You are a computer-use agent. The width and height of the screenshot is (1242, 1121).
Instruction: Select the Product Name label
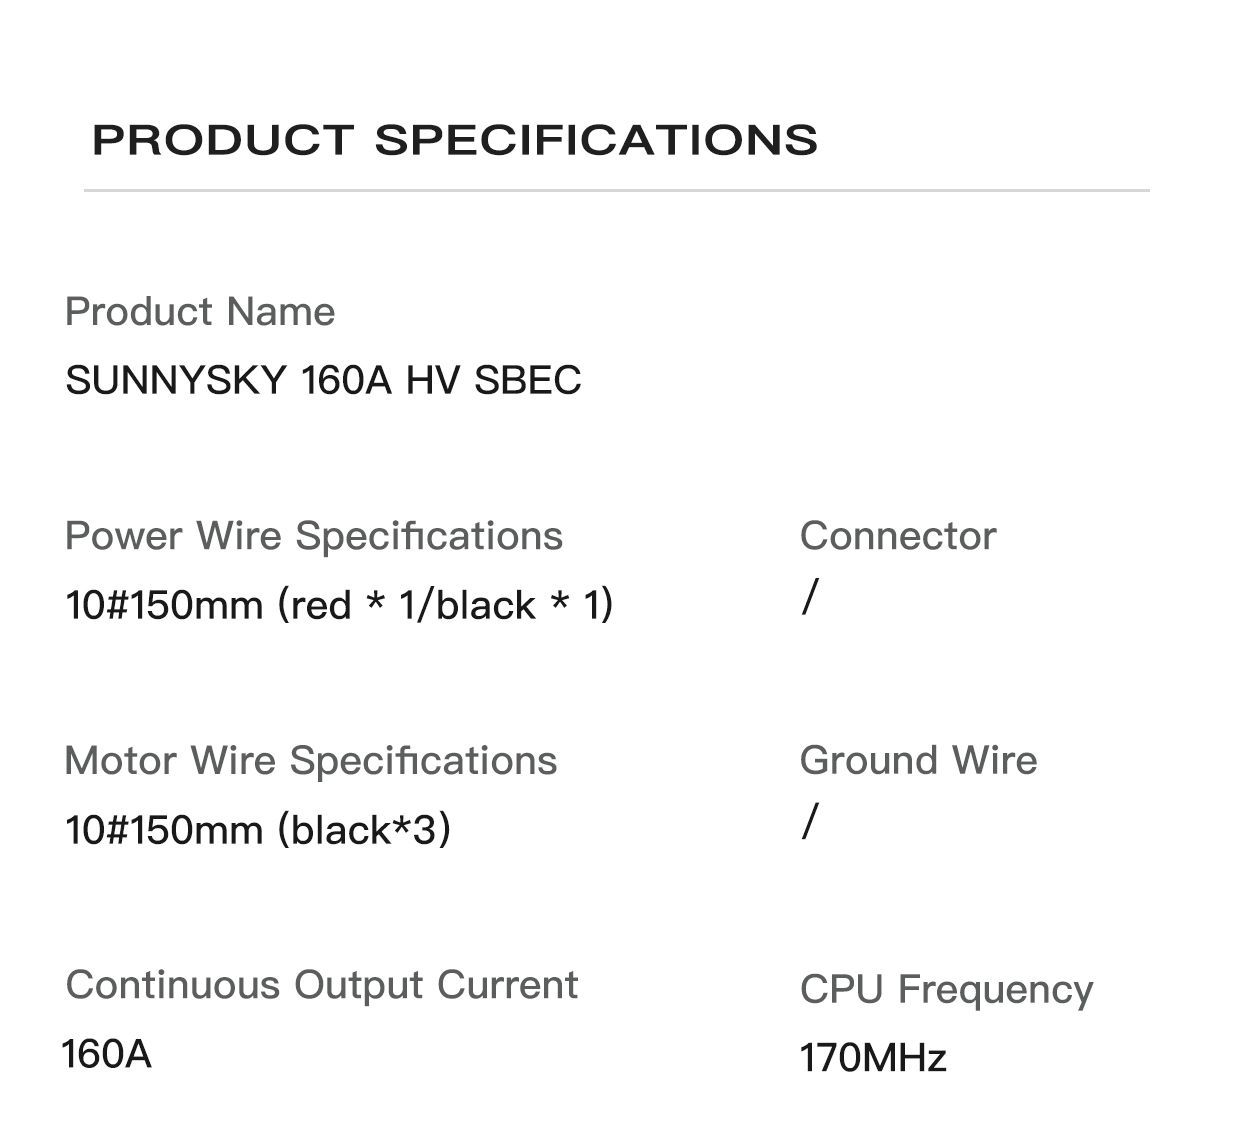200,312
